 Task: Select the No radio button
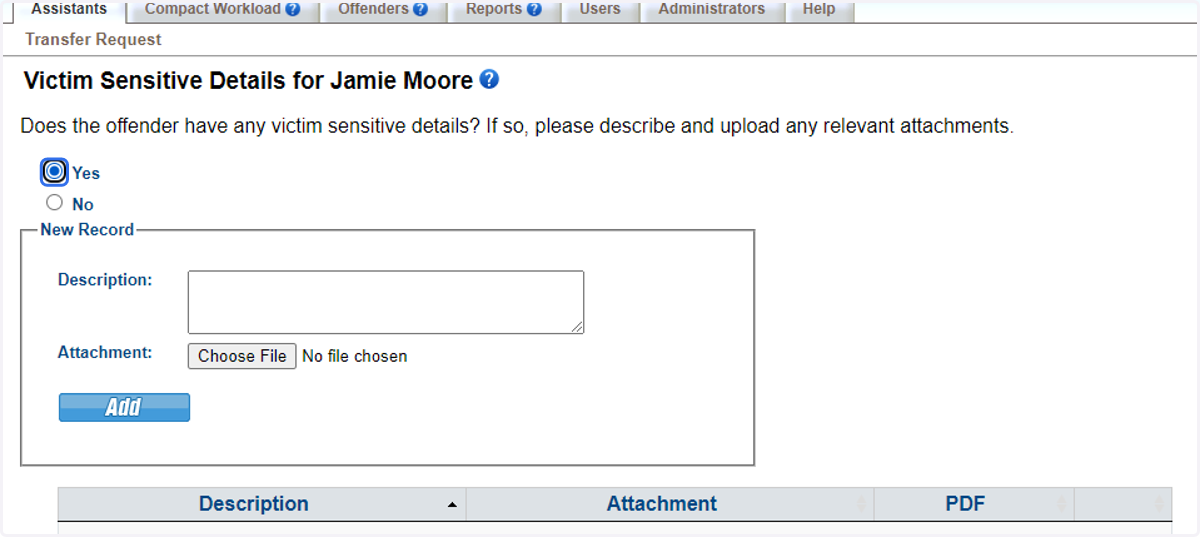pos(55,203)
